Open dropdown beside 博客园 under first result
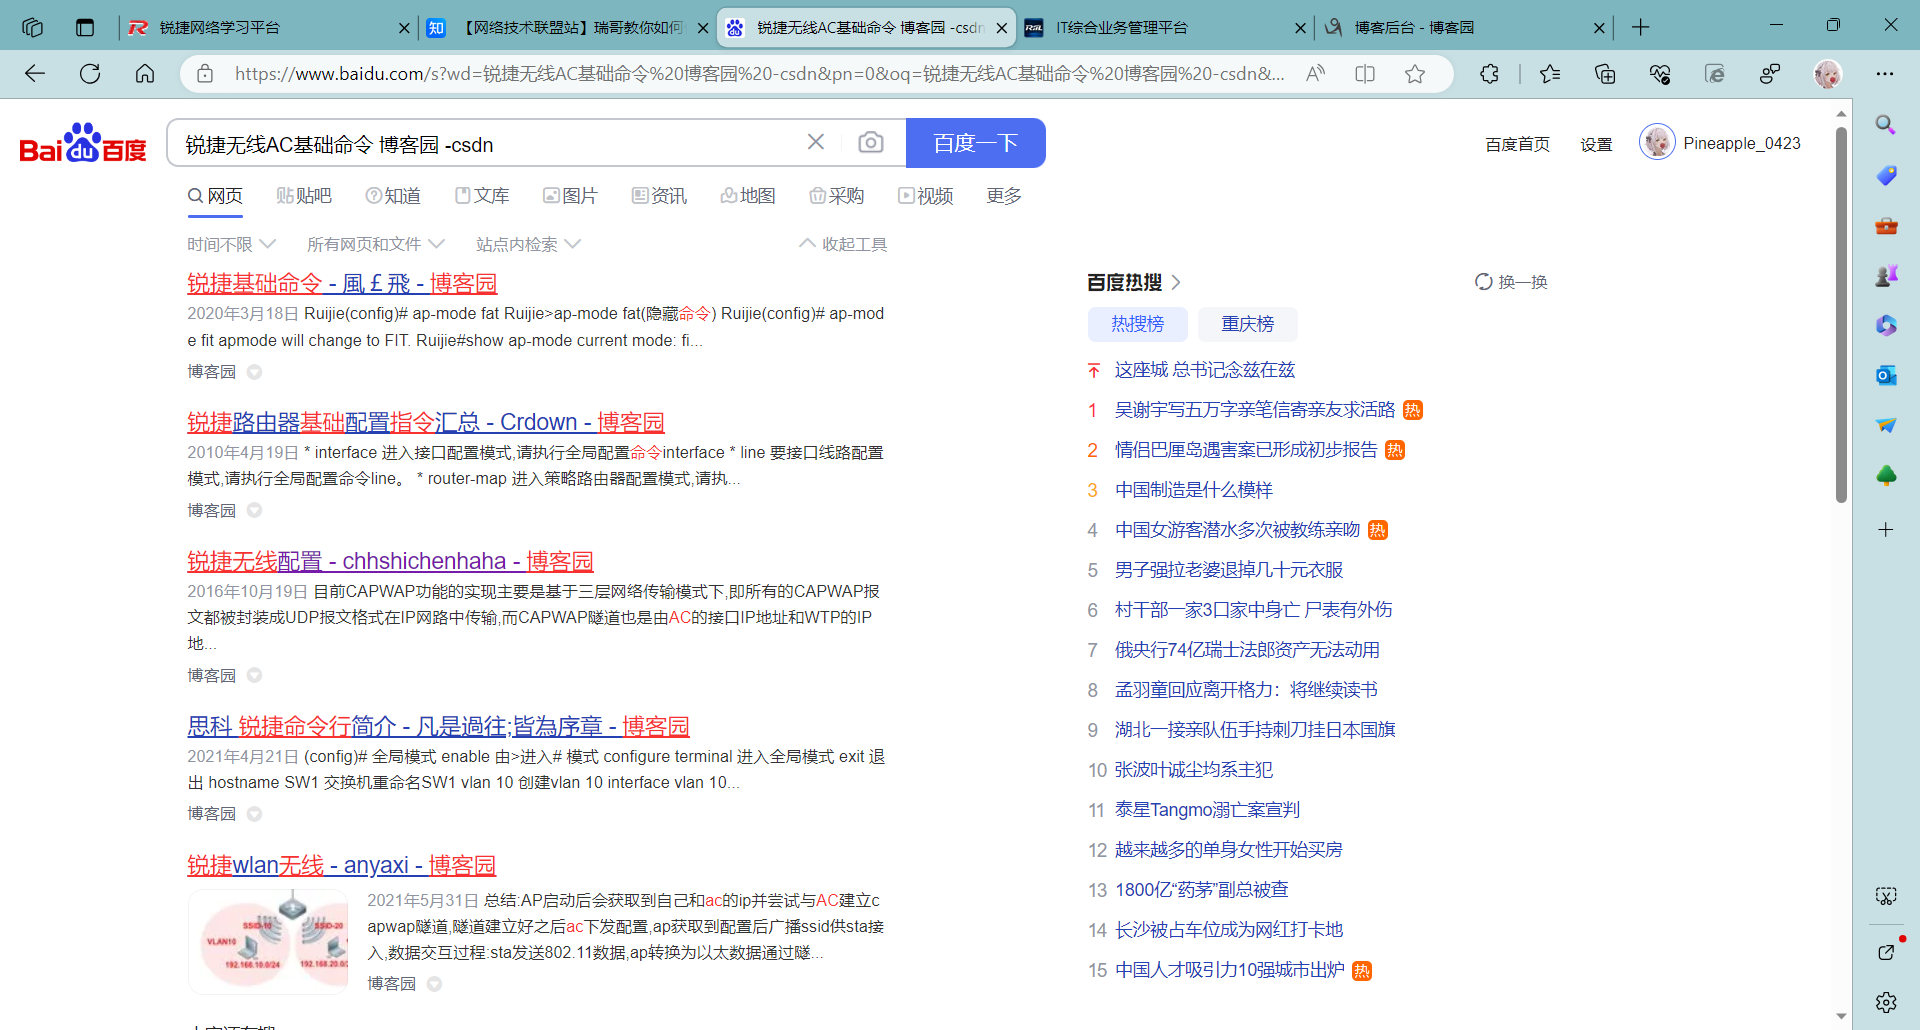The height and width of the screenshot is (1030, 1920). [254, 372]
